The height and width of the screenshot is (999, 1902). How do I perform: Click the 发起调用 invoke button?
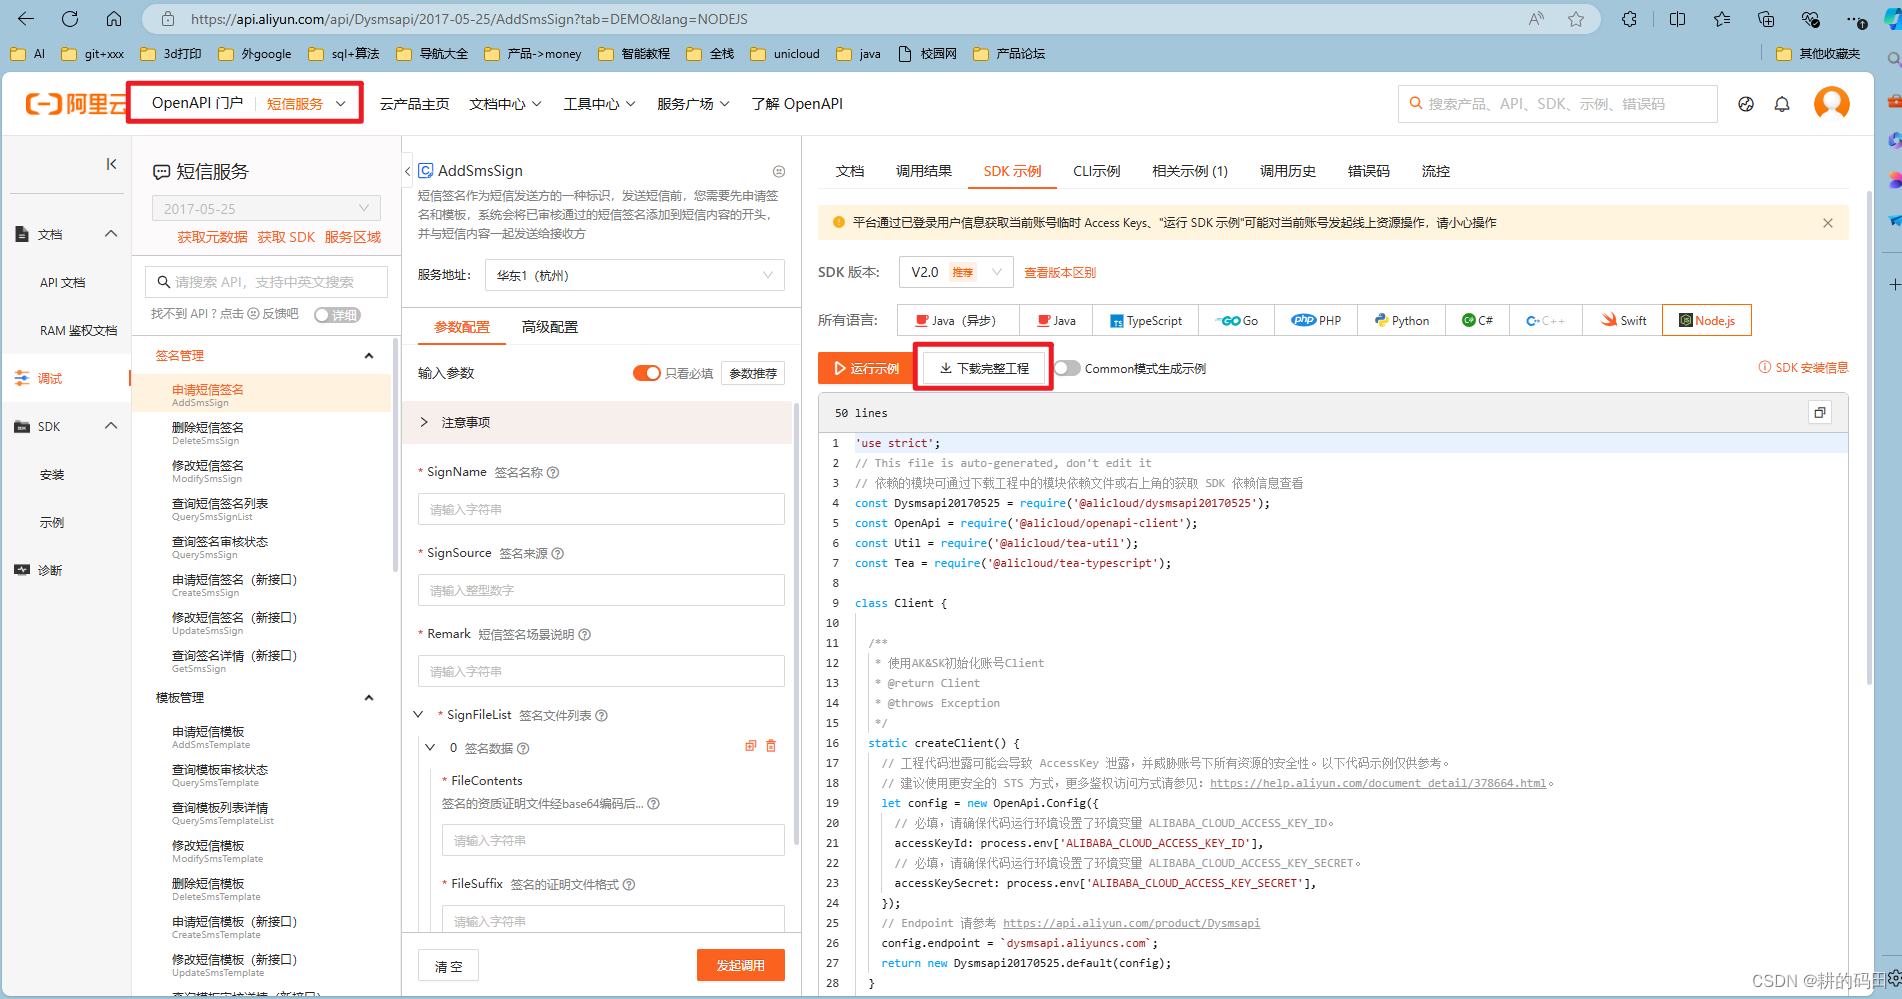click(740, 964)
